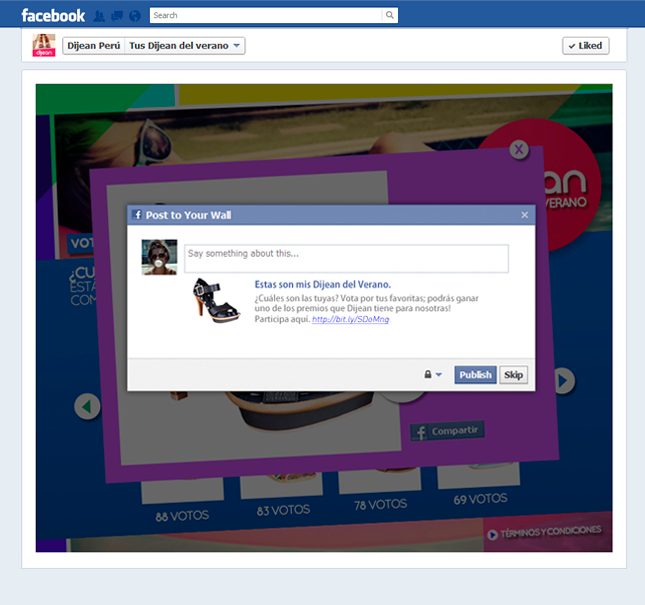Click the user profile picture in dialog
Screen dimensions: 645x605
(x=159, y=257)
